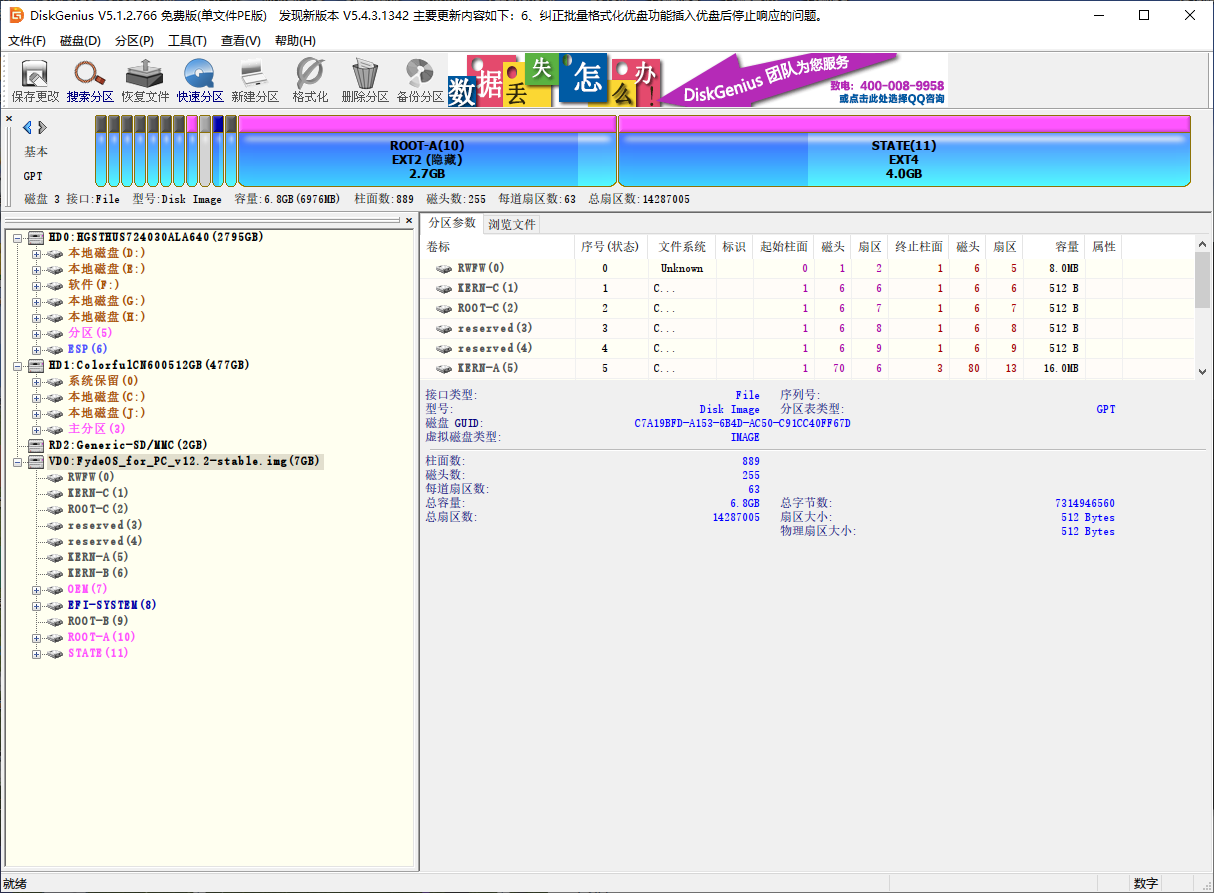
Task: Open the 帮助(H) menu
Action: coord(295,41)
